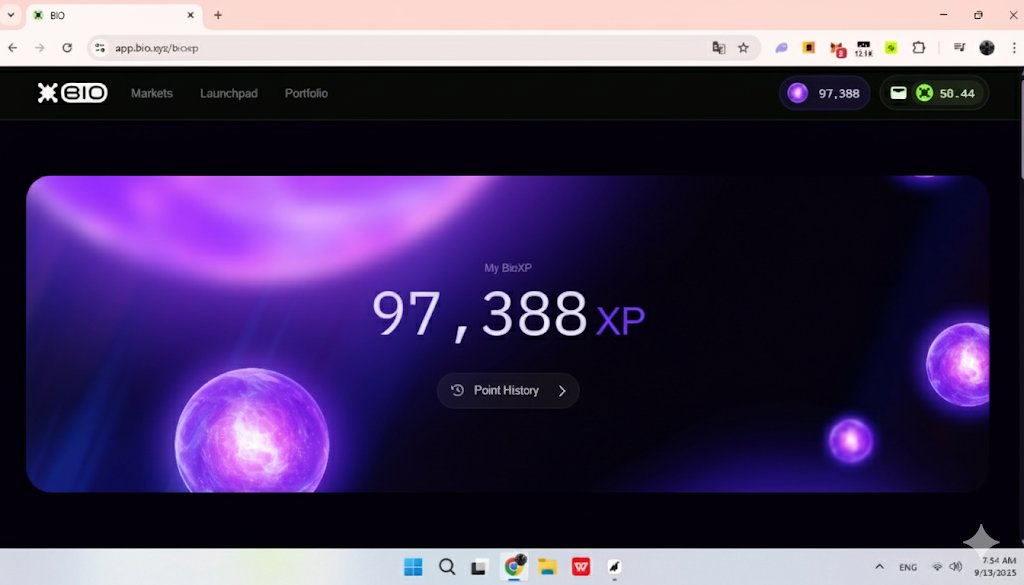The image size is (1024, 585).
Task: Open the Chrome profile avatar
Action: (x=987, y=48)
